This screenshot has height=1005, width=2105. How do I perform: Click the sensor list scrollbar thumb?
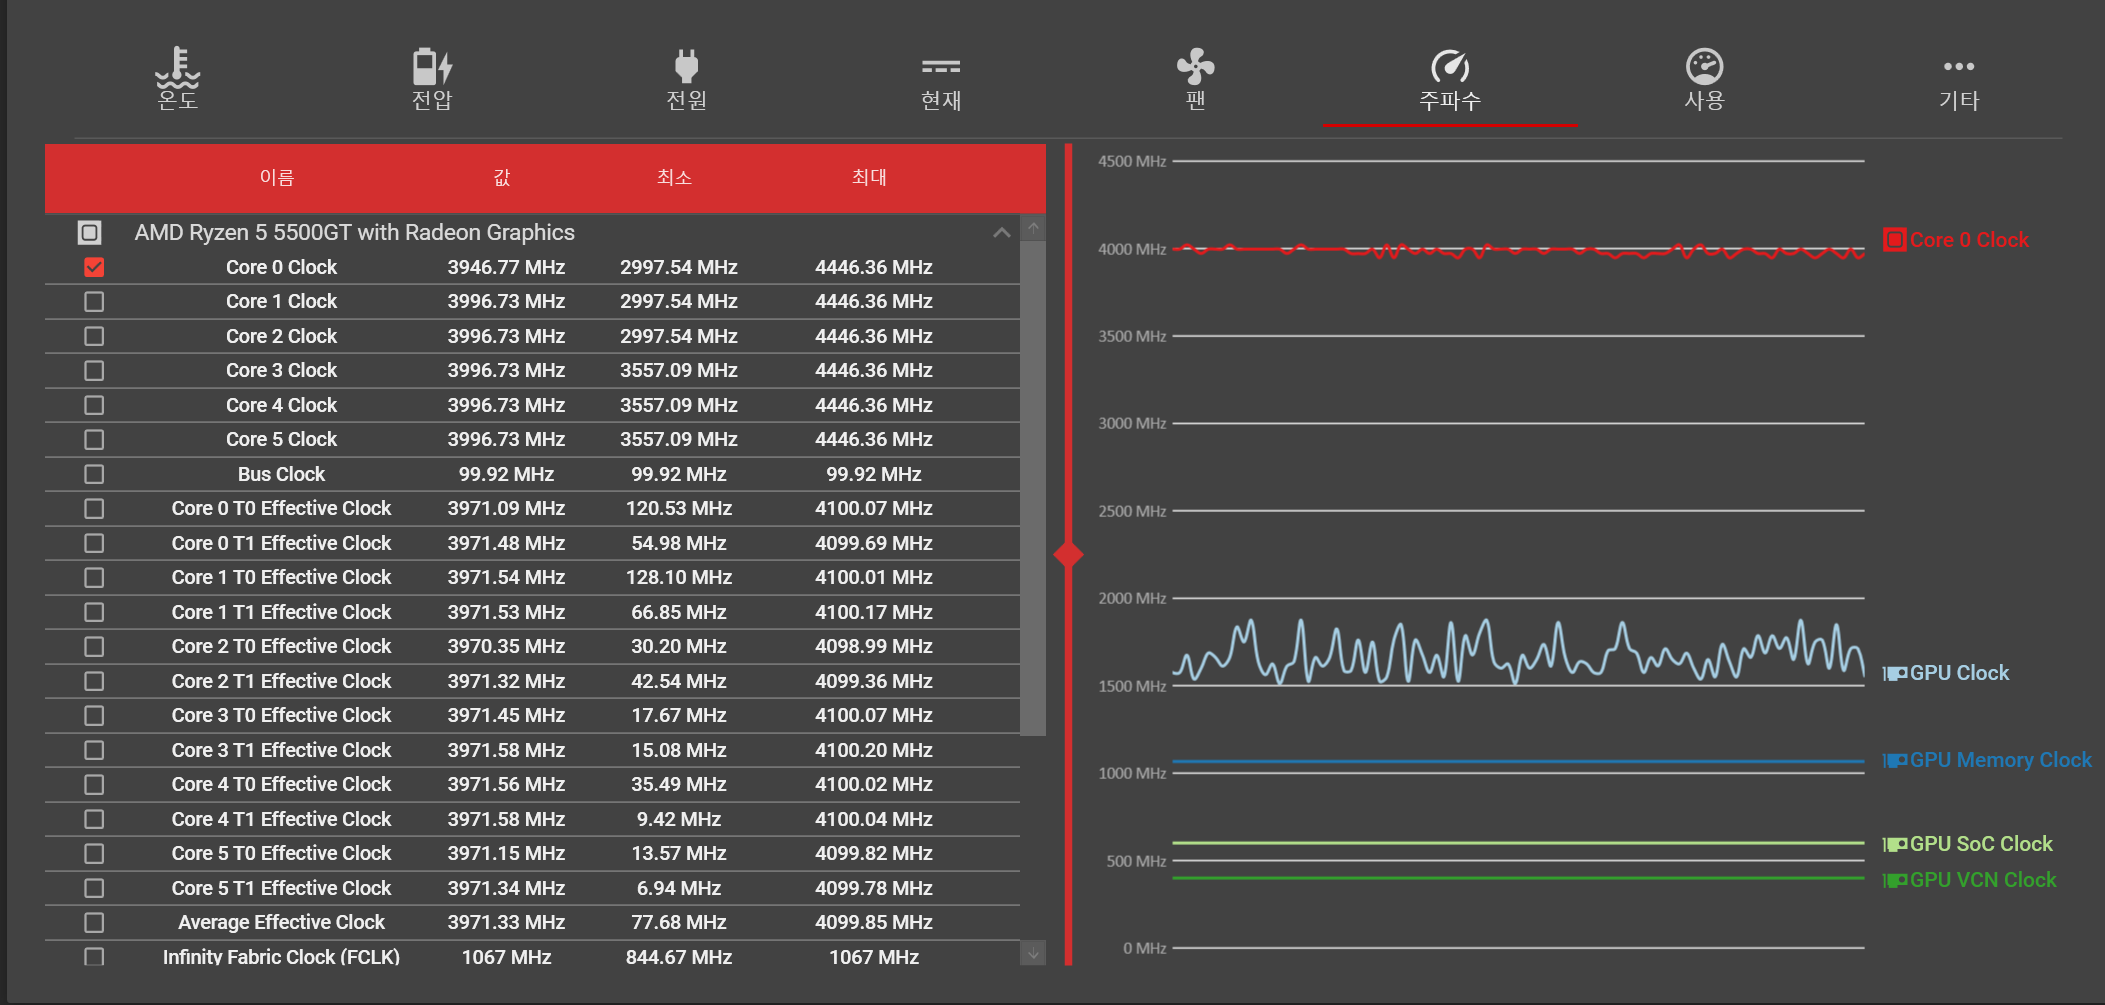pyautogui.click(x=1033, y=488)
